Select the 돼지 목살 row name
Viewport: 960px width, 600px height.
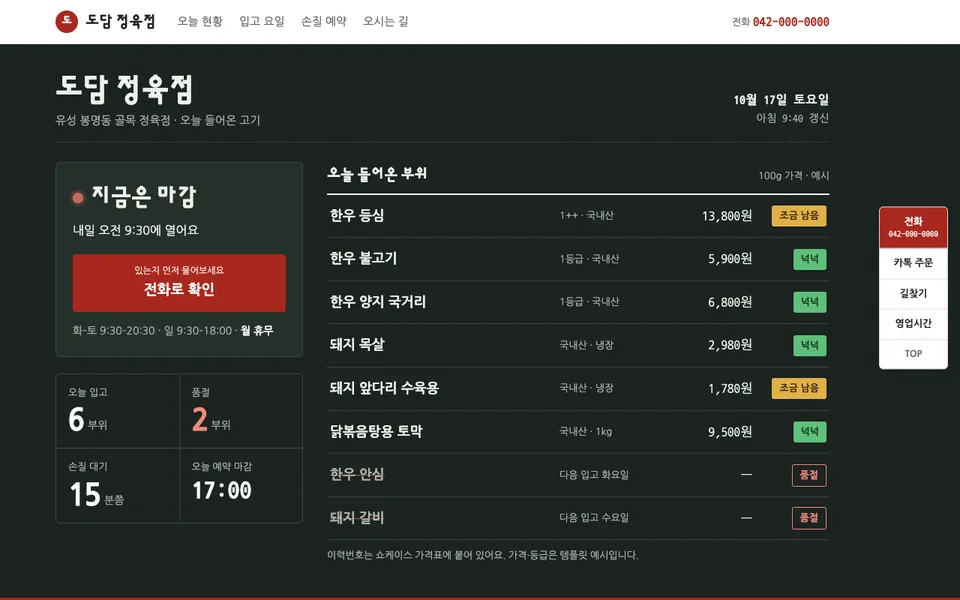point(357,345)
